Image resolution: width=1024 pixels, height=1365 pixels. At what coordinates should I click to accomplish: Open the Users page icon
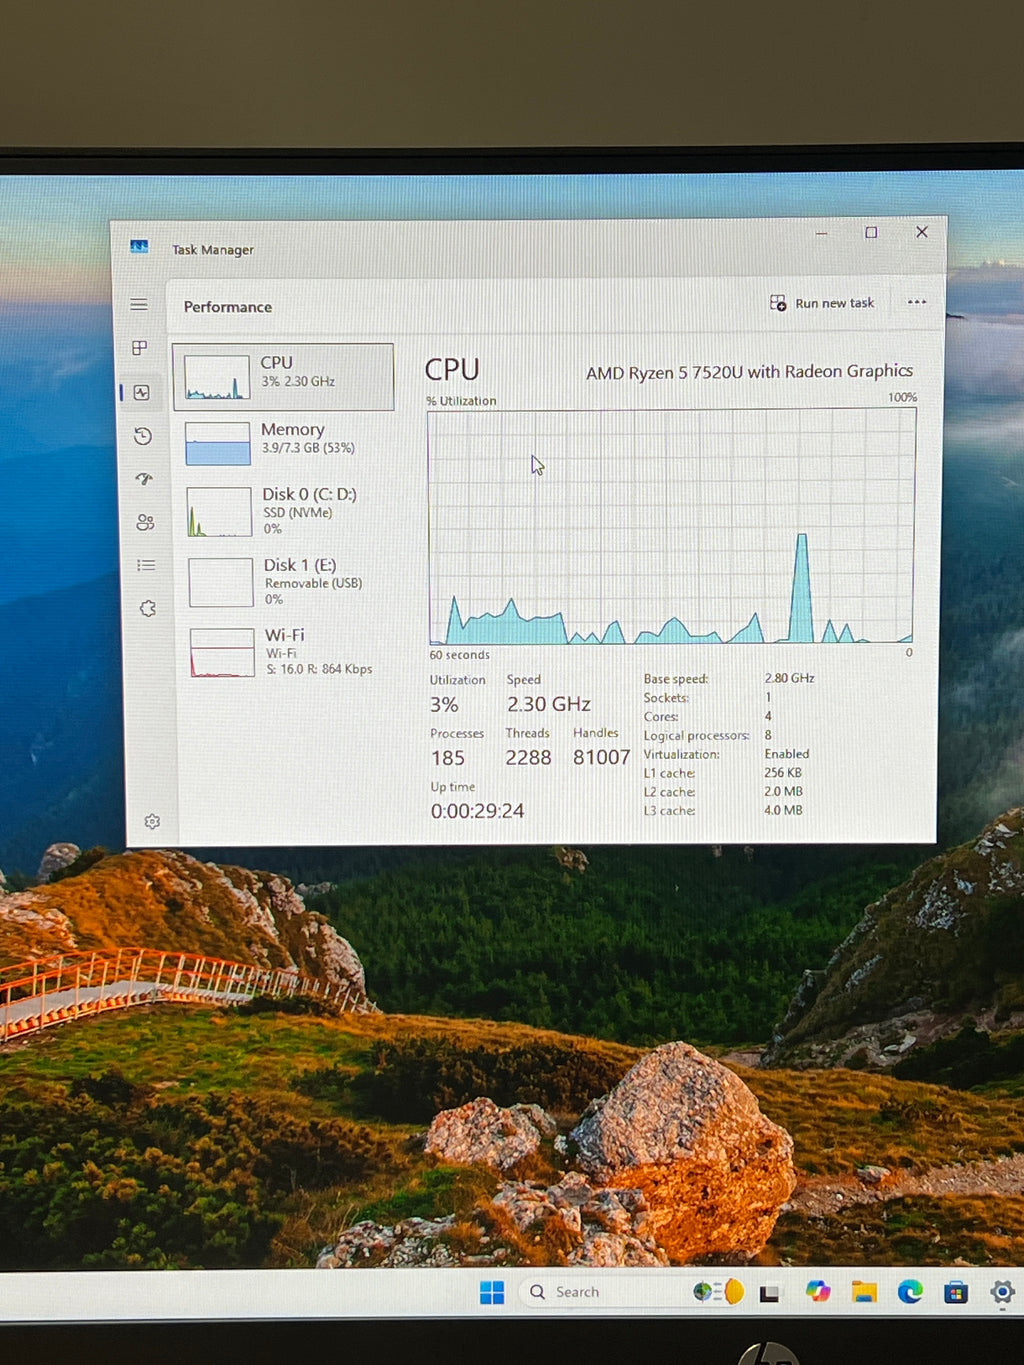coord(145,522)
